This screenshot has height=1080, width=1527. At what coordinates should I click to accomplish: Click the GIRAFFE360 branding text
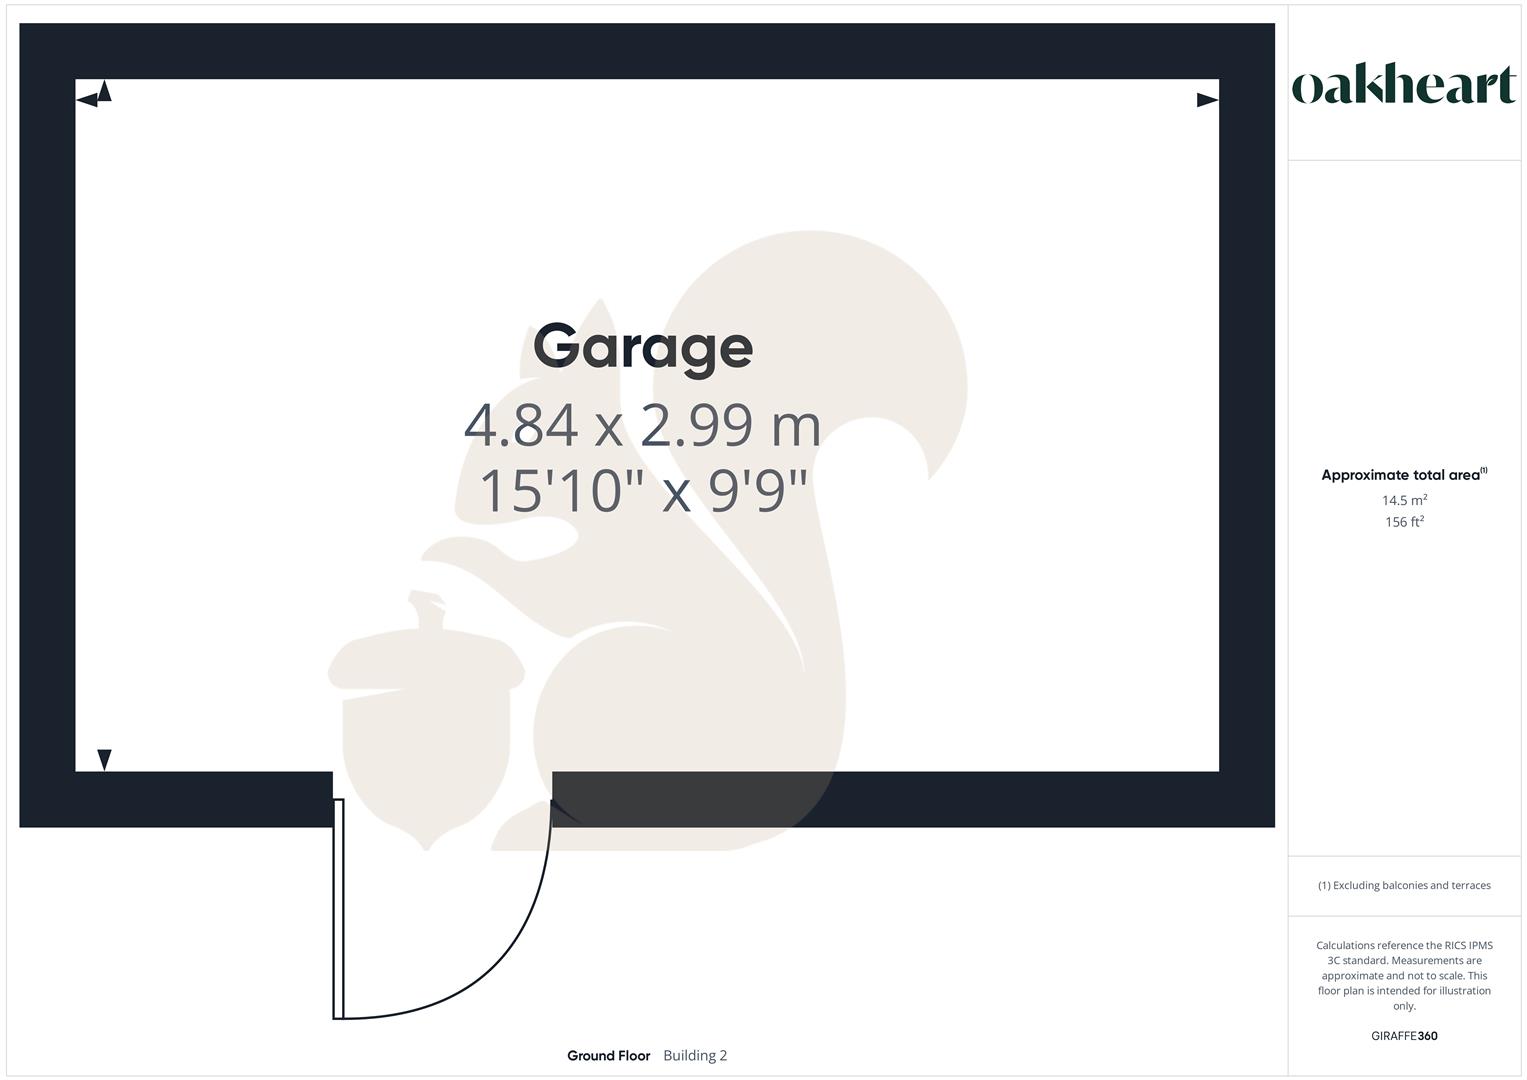pos(1404,1036)
